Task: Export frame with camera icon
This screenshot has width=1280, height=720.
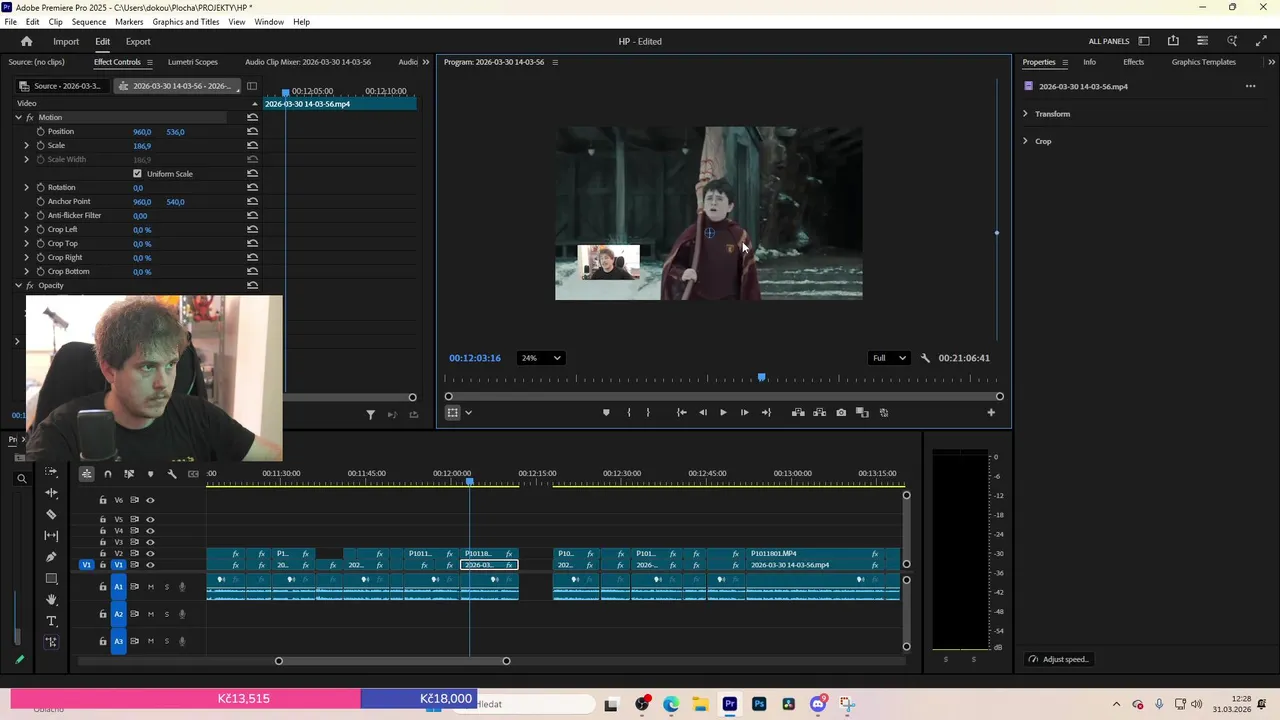Action: pyautogui.click(x=841, y=412)
